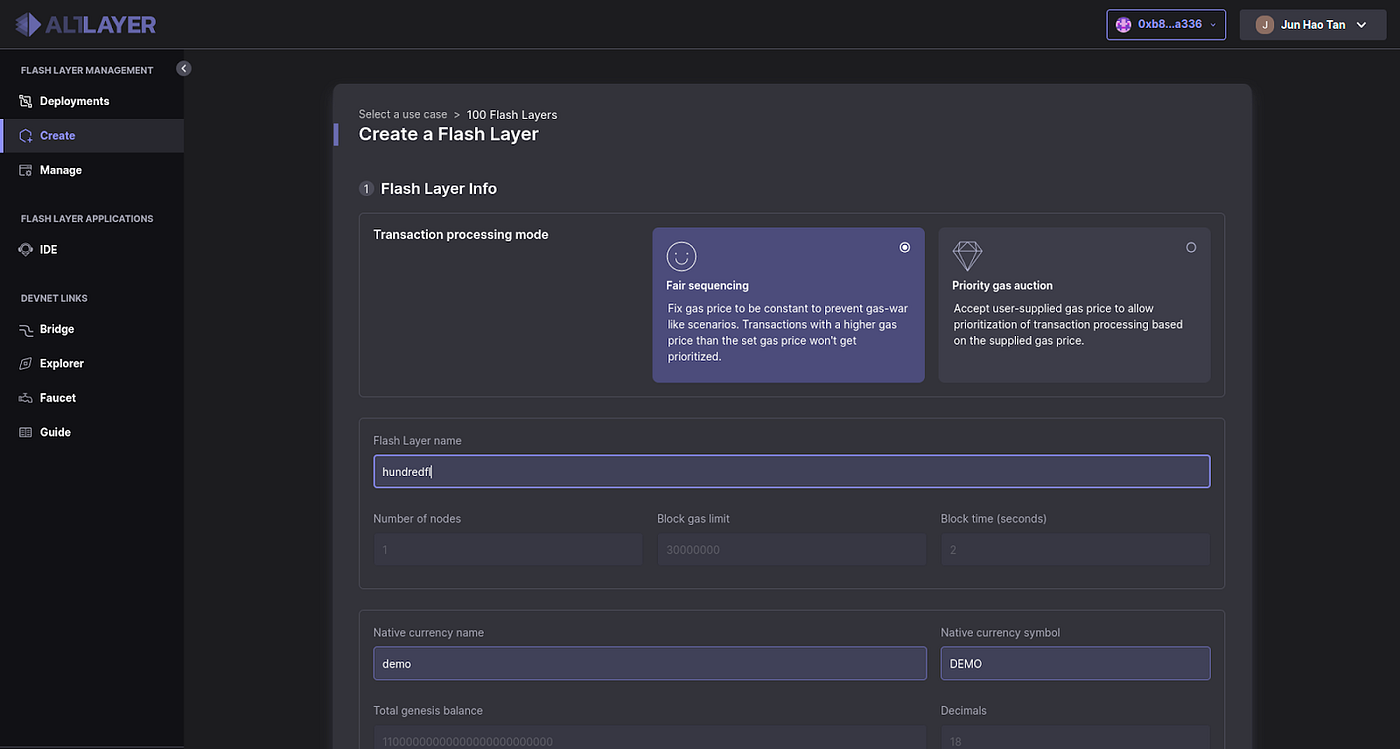The width and height of the screenshot is (1400, 749).
Task: Click inside the Flash Layer name field
Action: [x=792, y=471]
